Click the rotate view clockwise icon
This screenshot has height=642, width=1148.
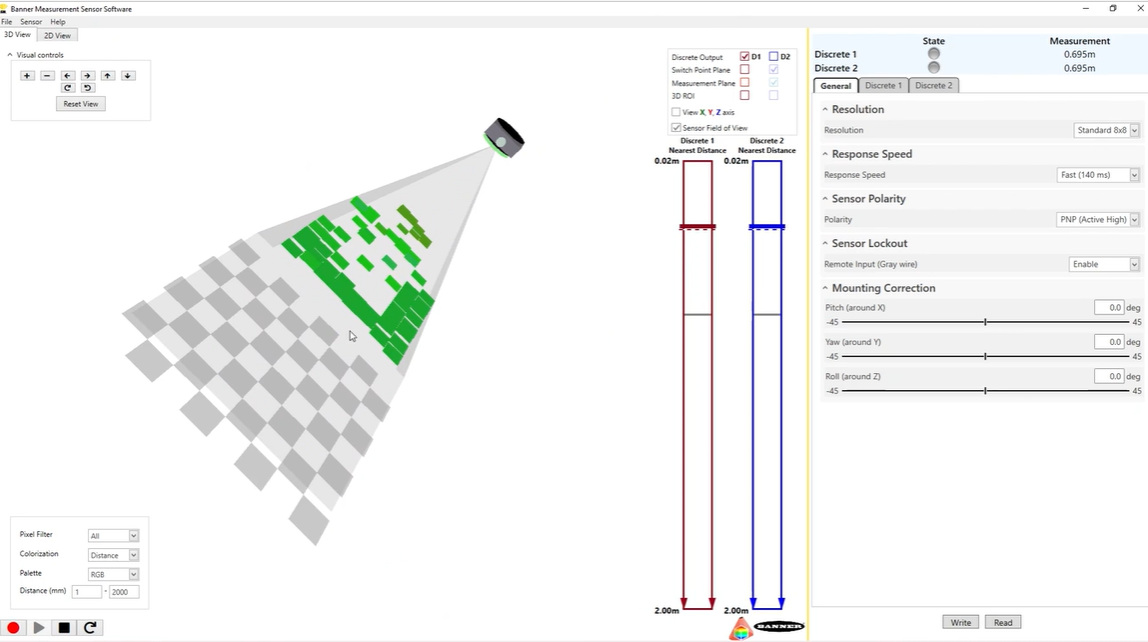pos(68,87)
